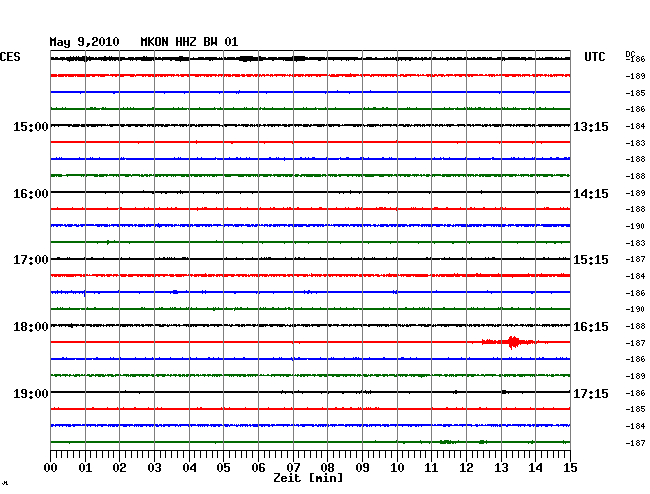Select the 13:15 UTC time label
This screenshot has width=650, height=494.
coord(591,126)
